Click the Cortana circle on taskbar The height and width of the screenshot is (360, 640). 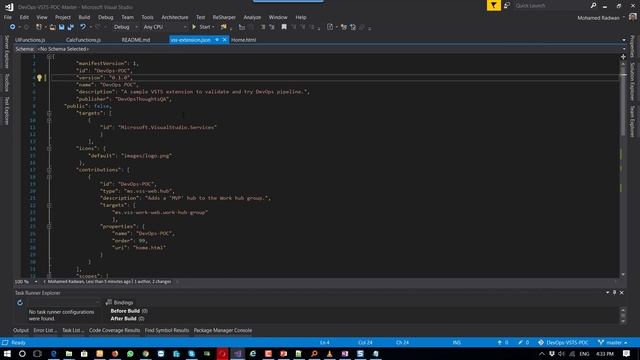coord(22,353)
